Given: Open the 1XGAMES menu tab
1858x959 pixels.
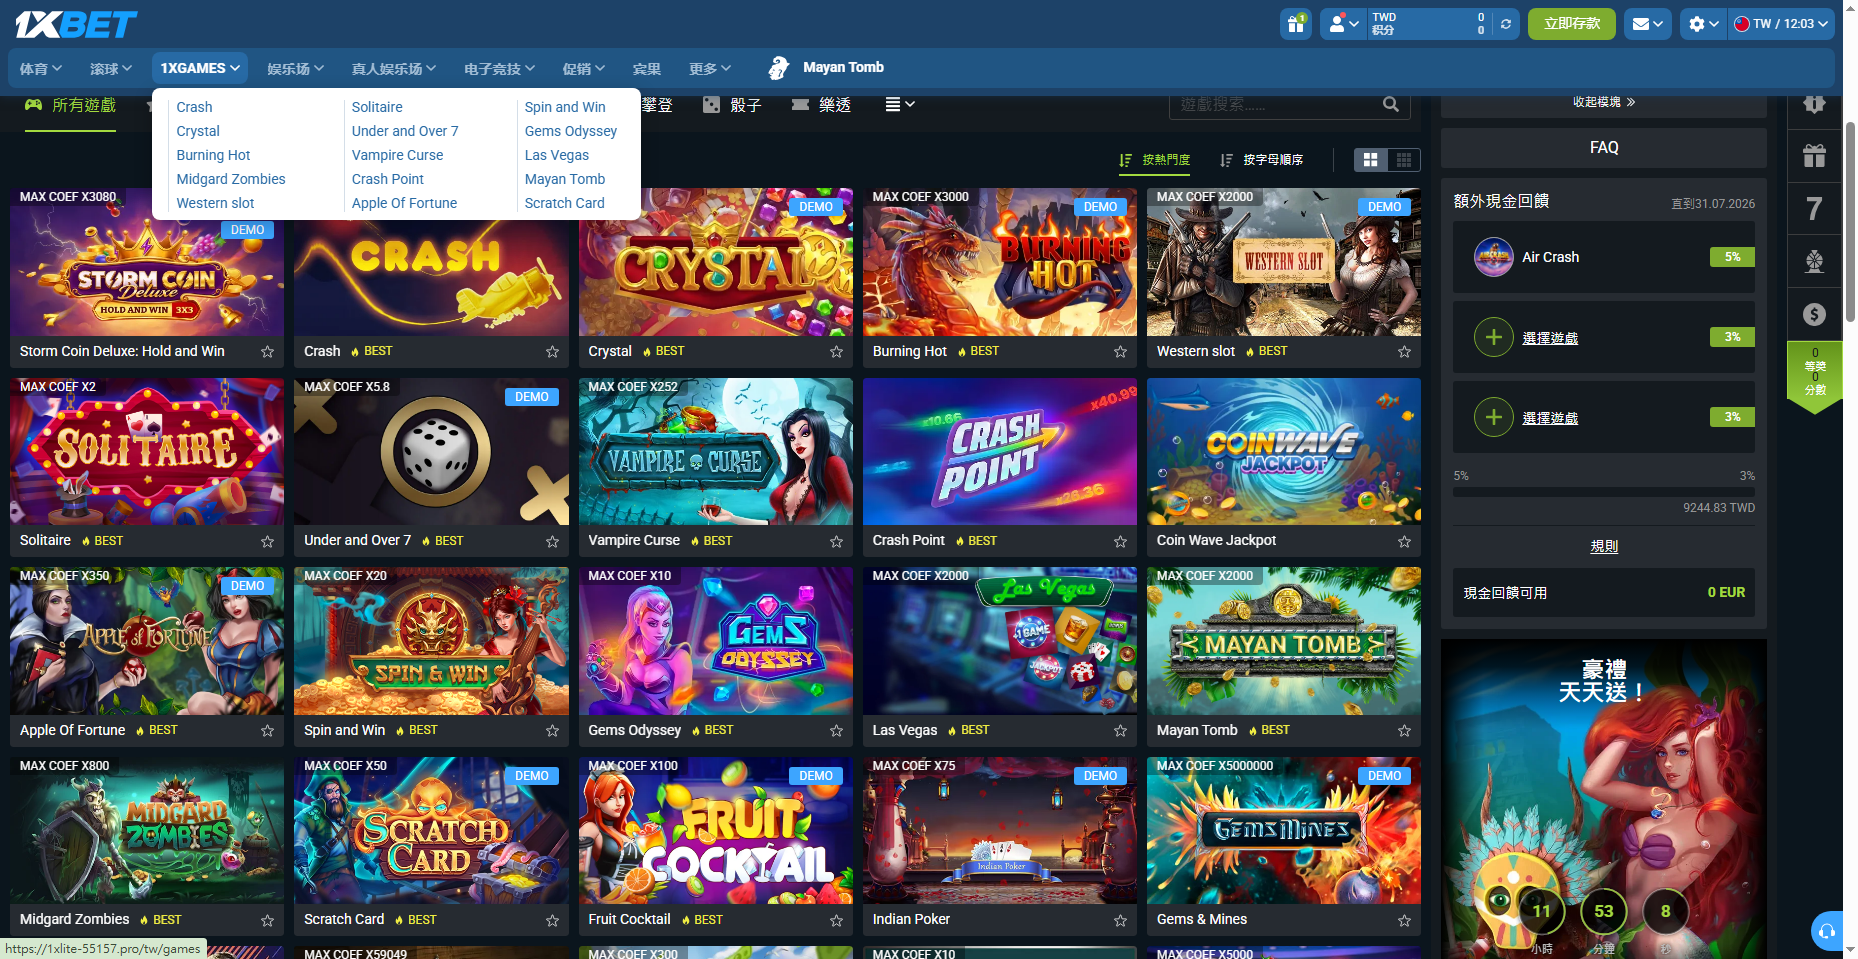Looking at the screenshot, I should 200,68.
